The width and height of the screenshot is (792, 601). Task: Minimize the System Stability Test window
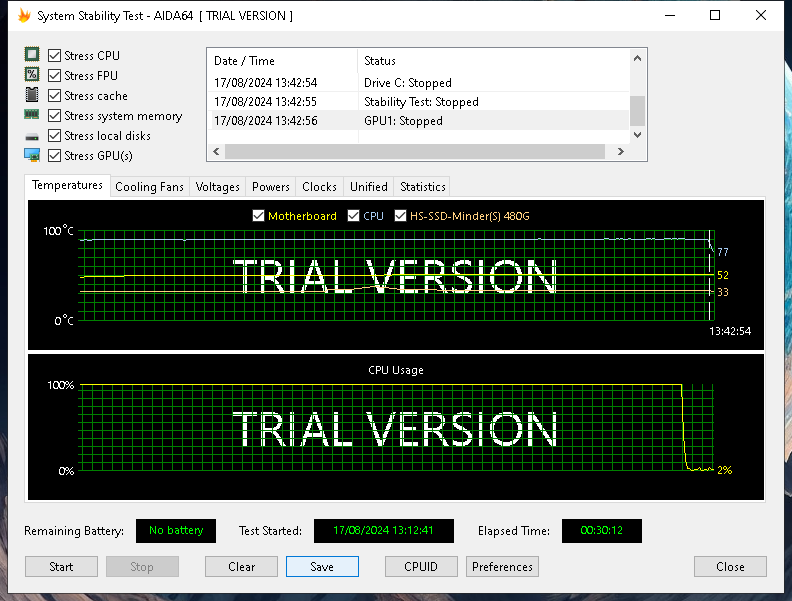click(670, 16)
